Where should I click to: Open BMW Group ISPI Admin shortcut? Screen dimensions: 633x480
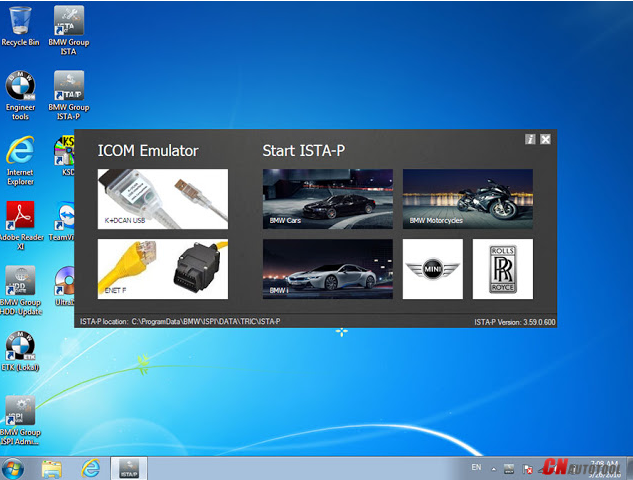[20, 421]
